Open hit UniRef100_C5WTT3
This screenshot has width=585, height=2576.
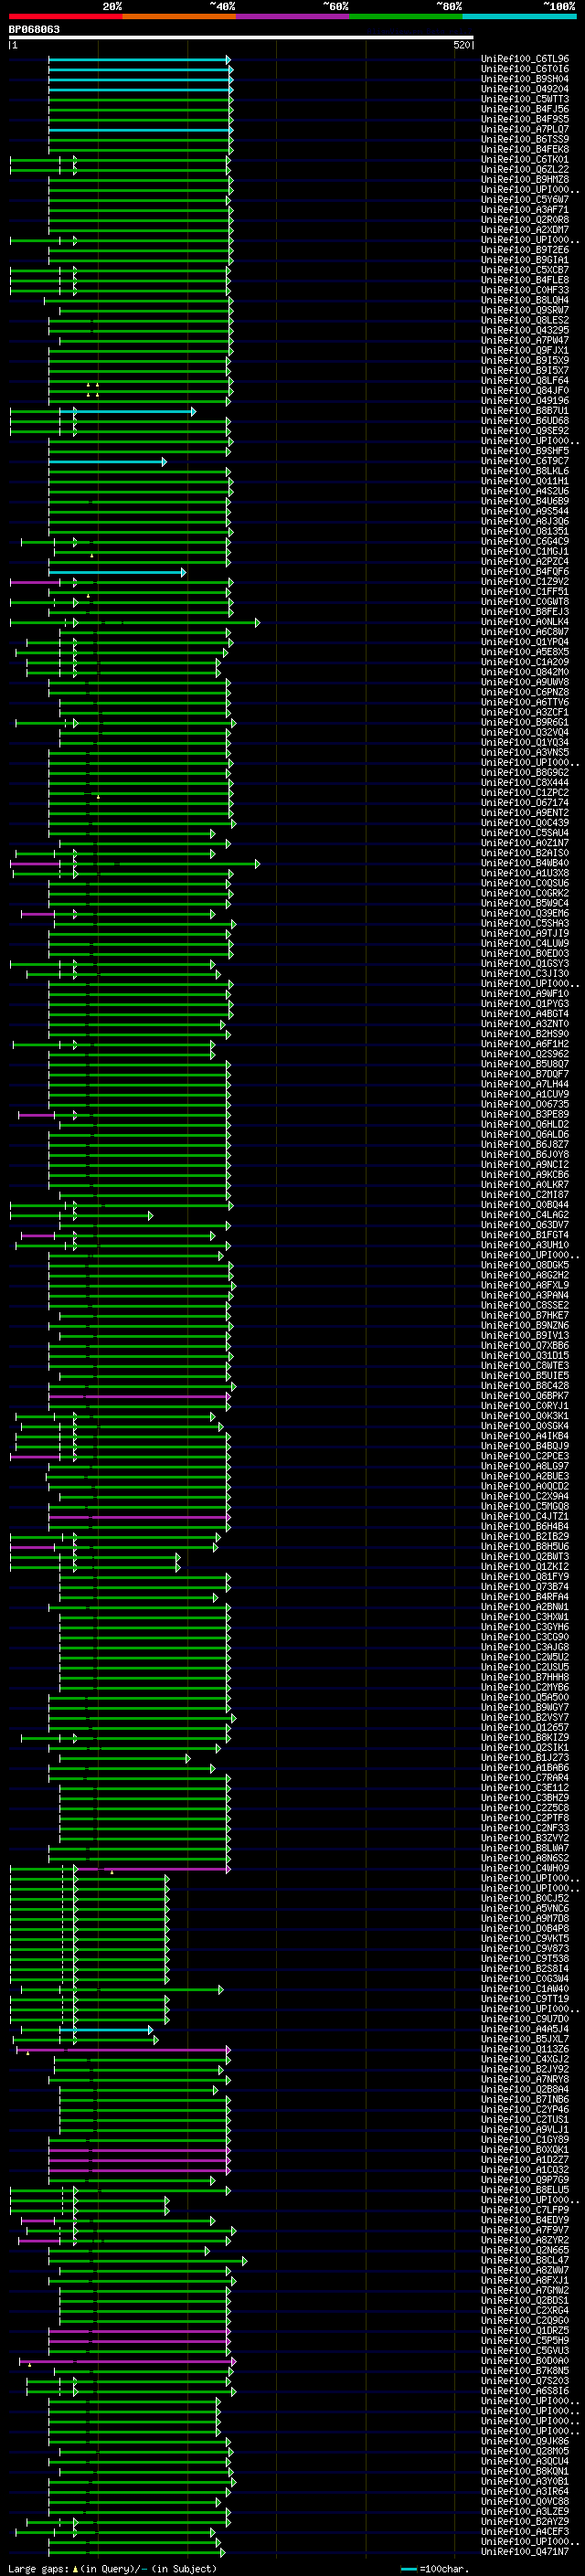point(525,99)
